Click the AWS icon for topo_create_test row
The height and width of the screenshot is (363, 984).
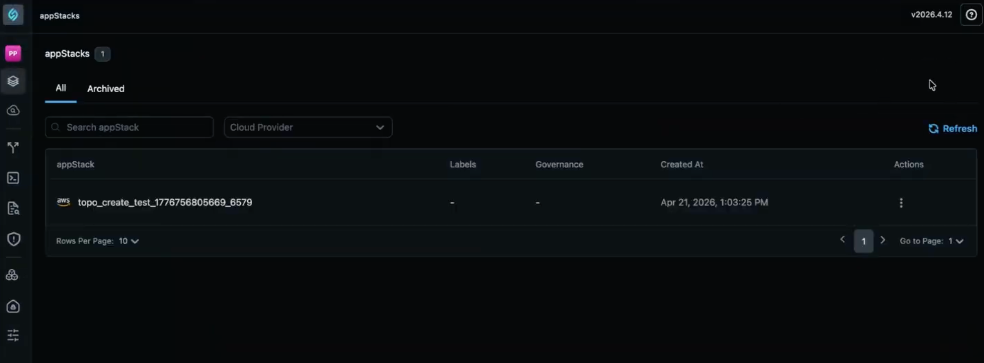click(x=63, y=202)
